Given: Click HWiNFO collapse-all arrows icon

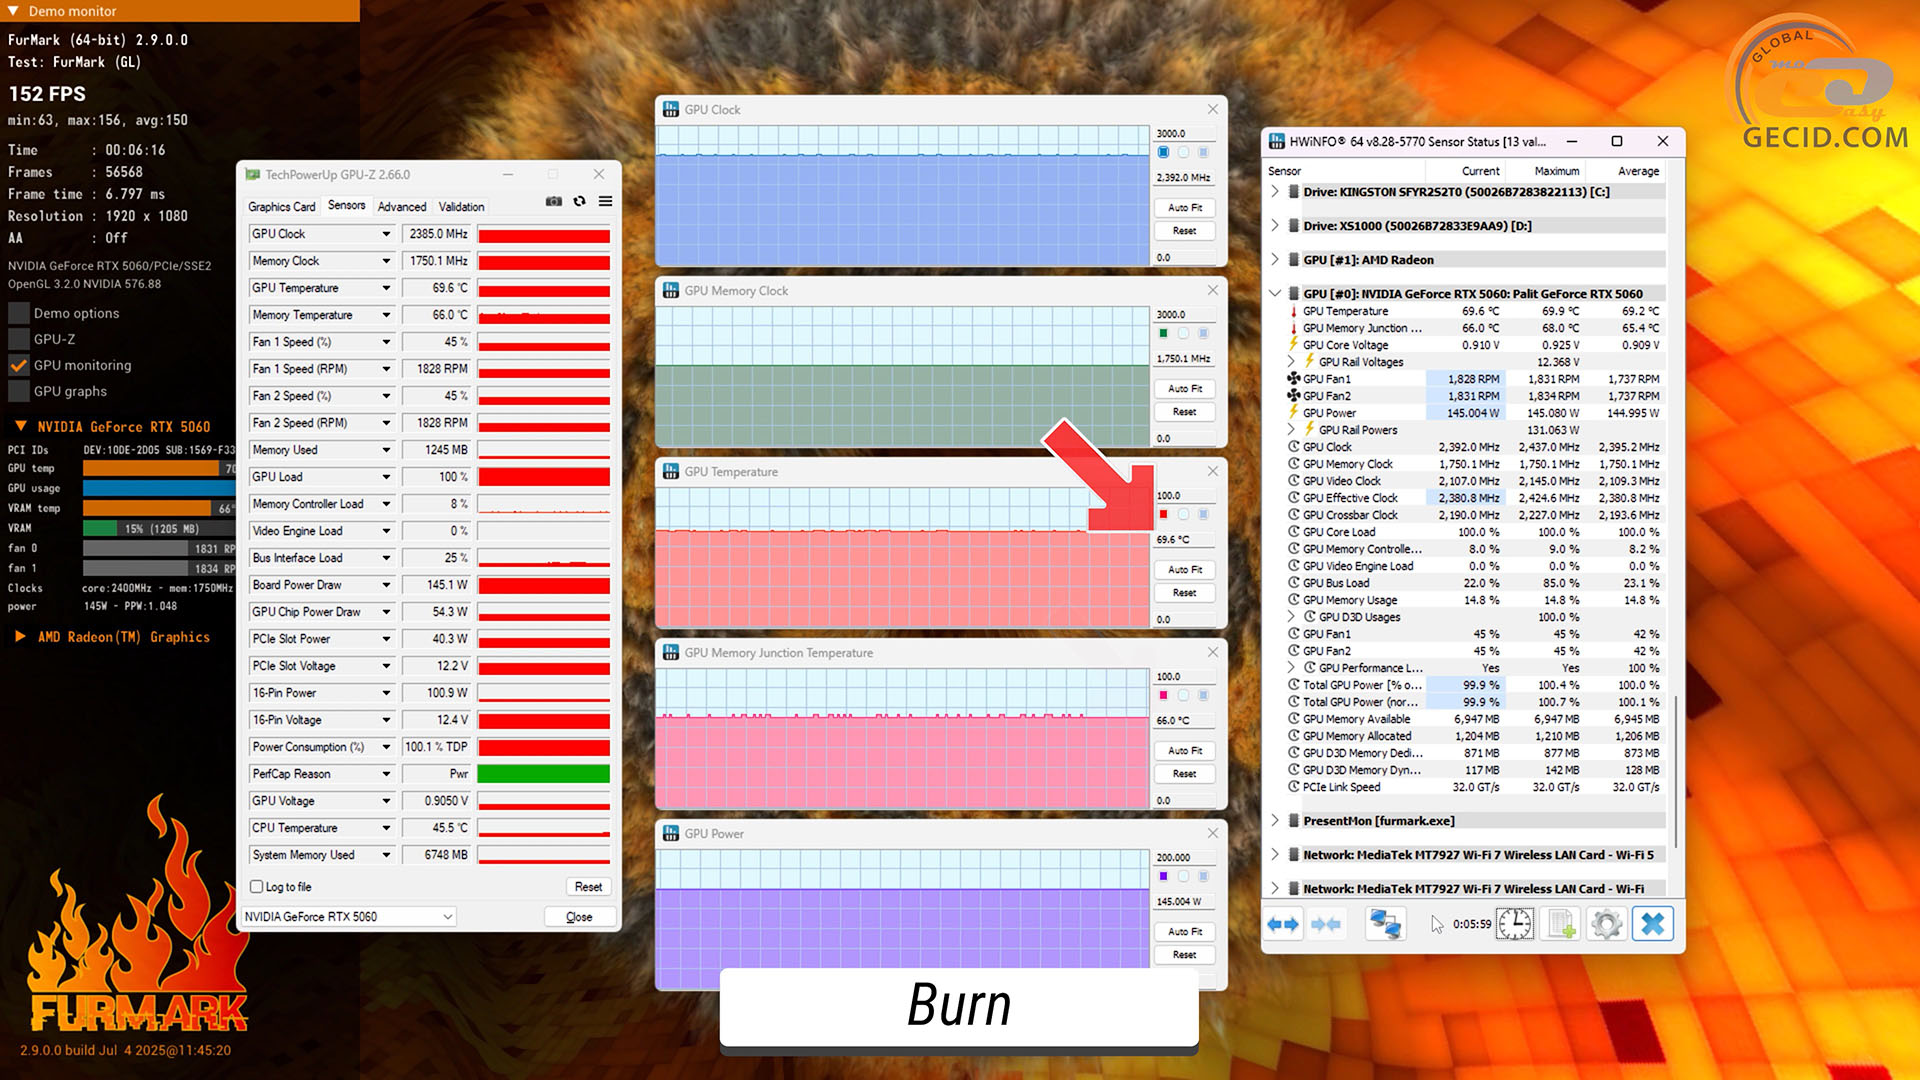Looking at the screenshot, I should coord(1326,924).
